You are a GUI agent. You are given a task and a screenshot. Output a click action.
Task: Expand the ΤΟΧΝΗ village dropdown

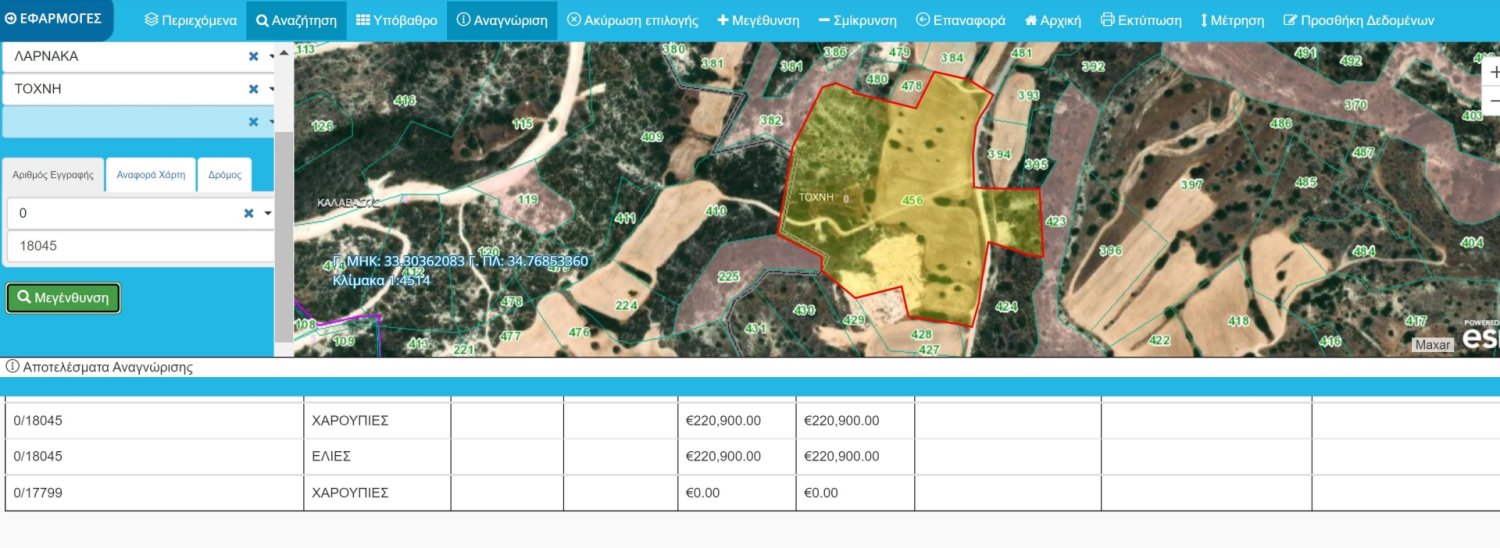pyautogui.click(x=271, y=89)
